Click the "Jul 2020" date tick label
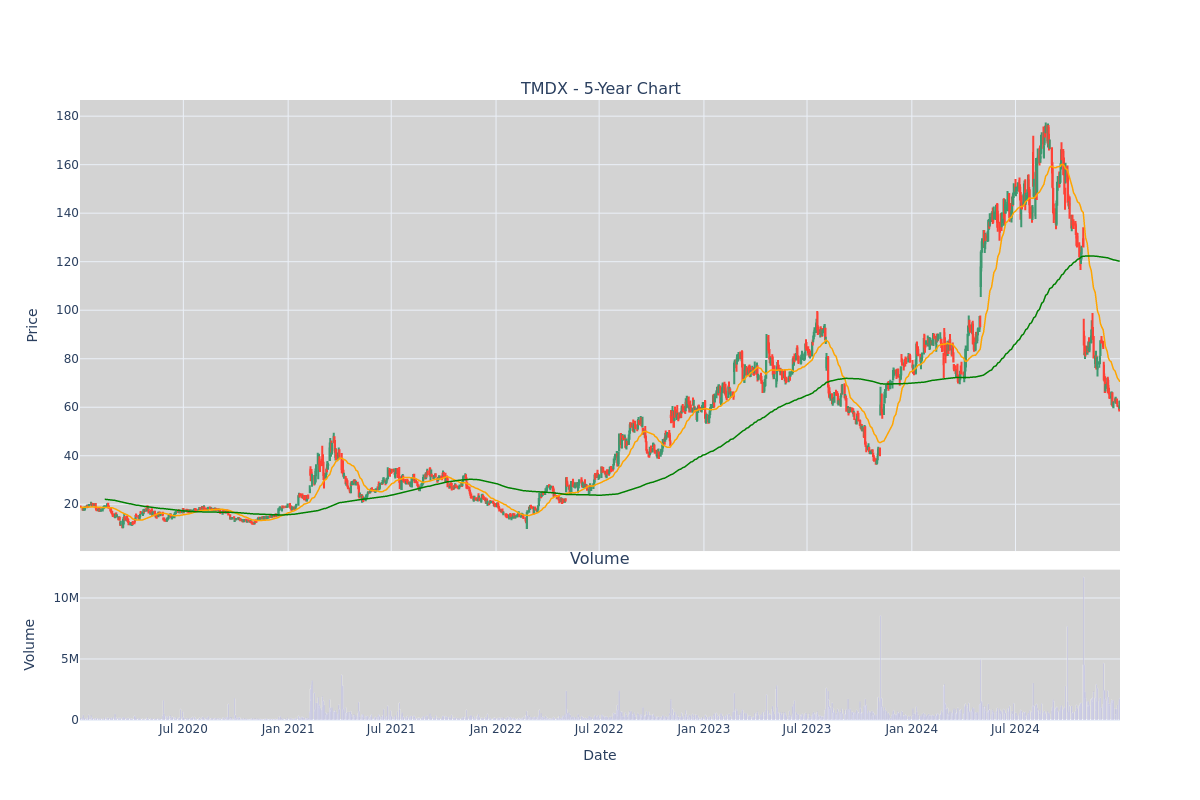 tap(183, 729)
